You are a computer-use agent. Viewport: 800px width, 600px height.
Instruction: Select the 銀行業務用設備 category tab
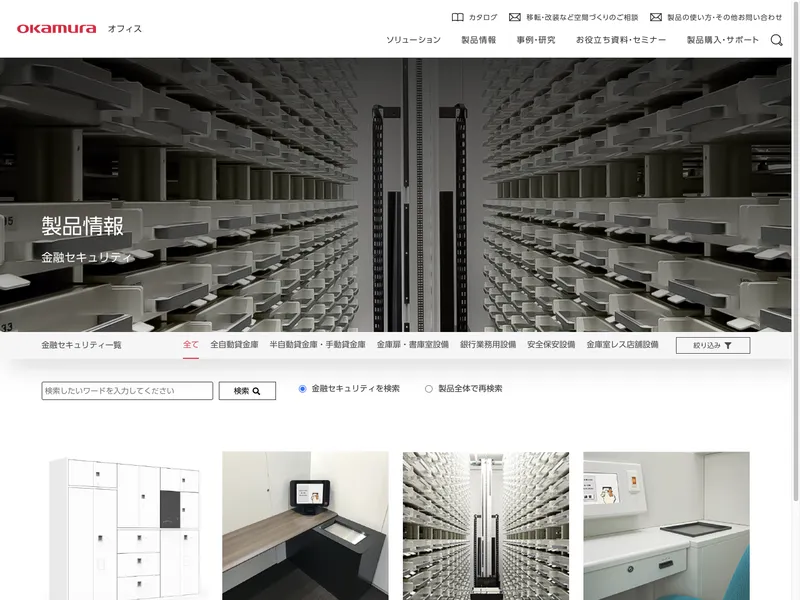[x=488, y=345]
